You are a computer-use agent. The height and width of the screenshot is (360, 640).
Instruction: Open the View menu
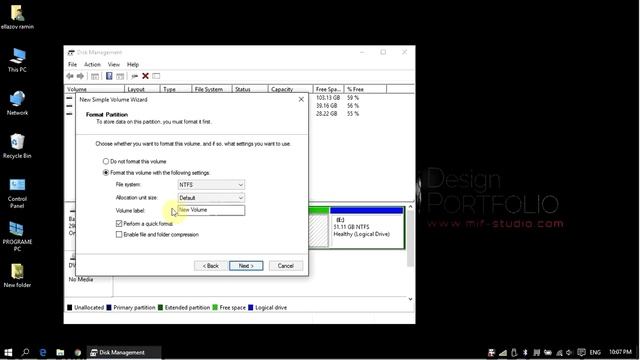click(x=113, y=64)
